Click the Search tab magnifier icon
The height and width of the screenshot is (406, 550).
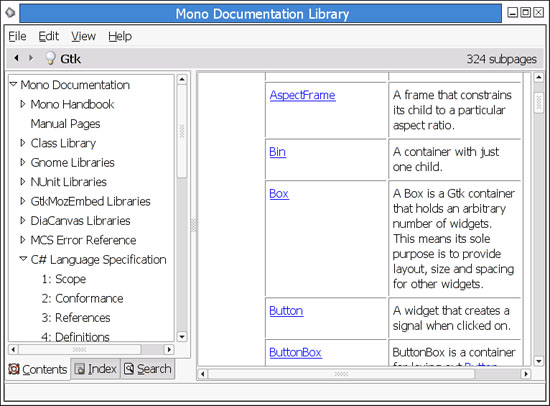[x=129, y=369]
